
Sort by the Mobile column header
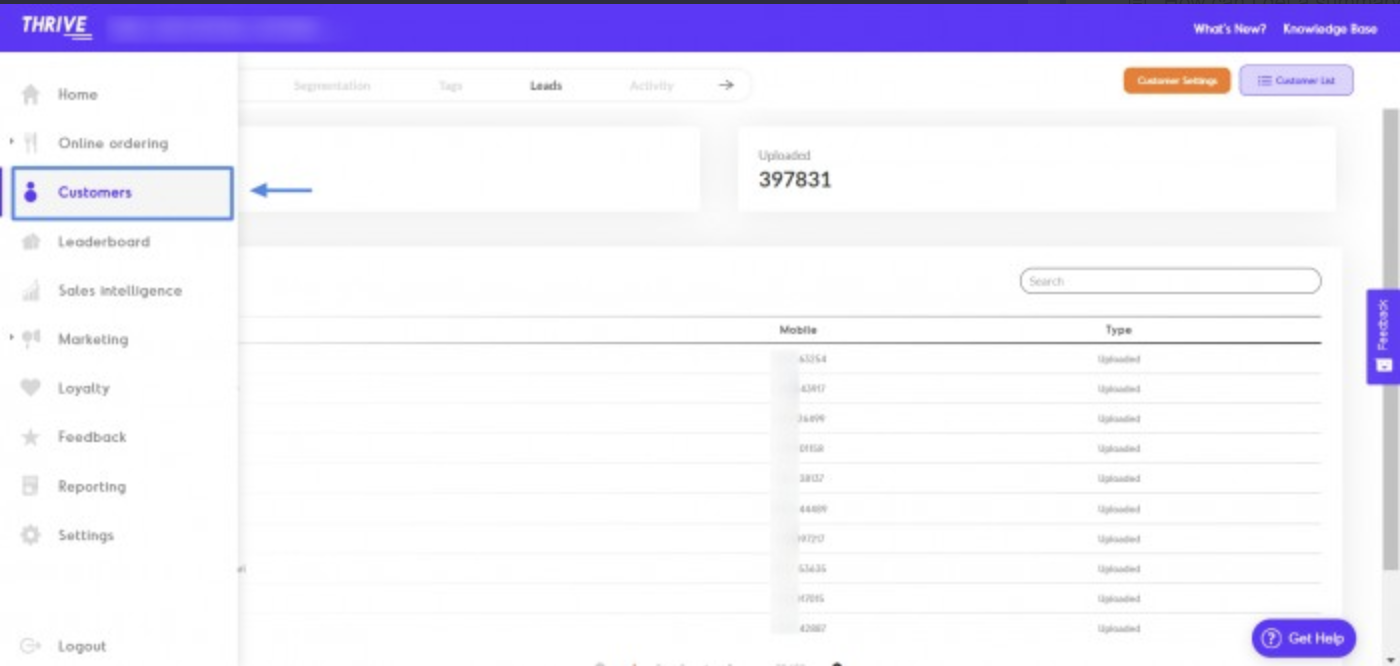click(x=798, y=330)
